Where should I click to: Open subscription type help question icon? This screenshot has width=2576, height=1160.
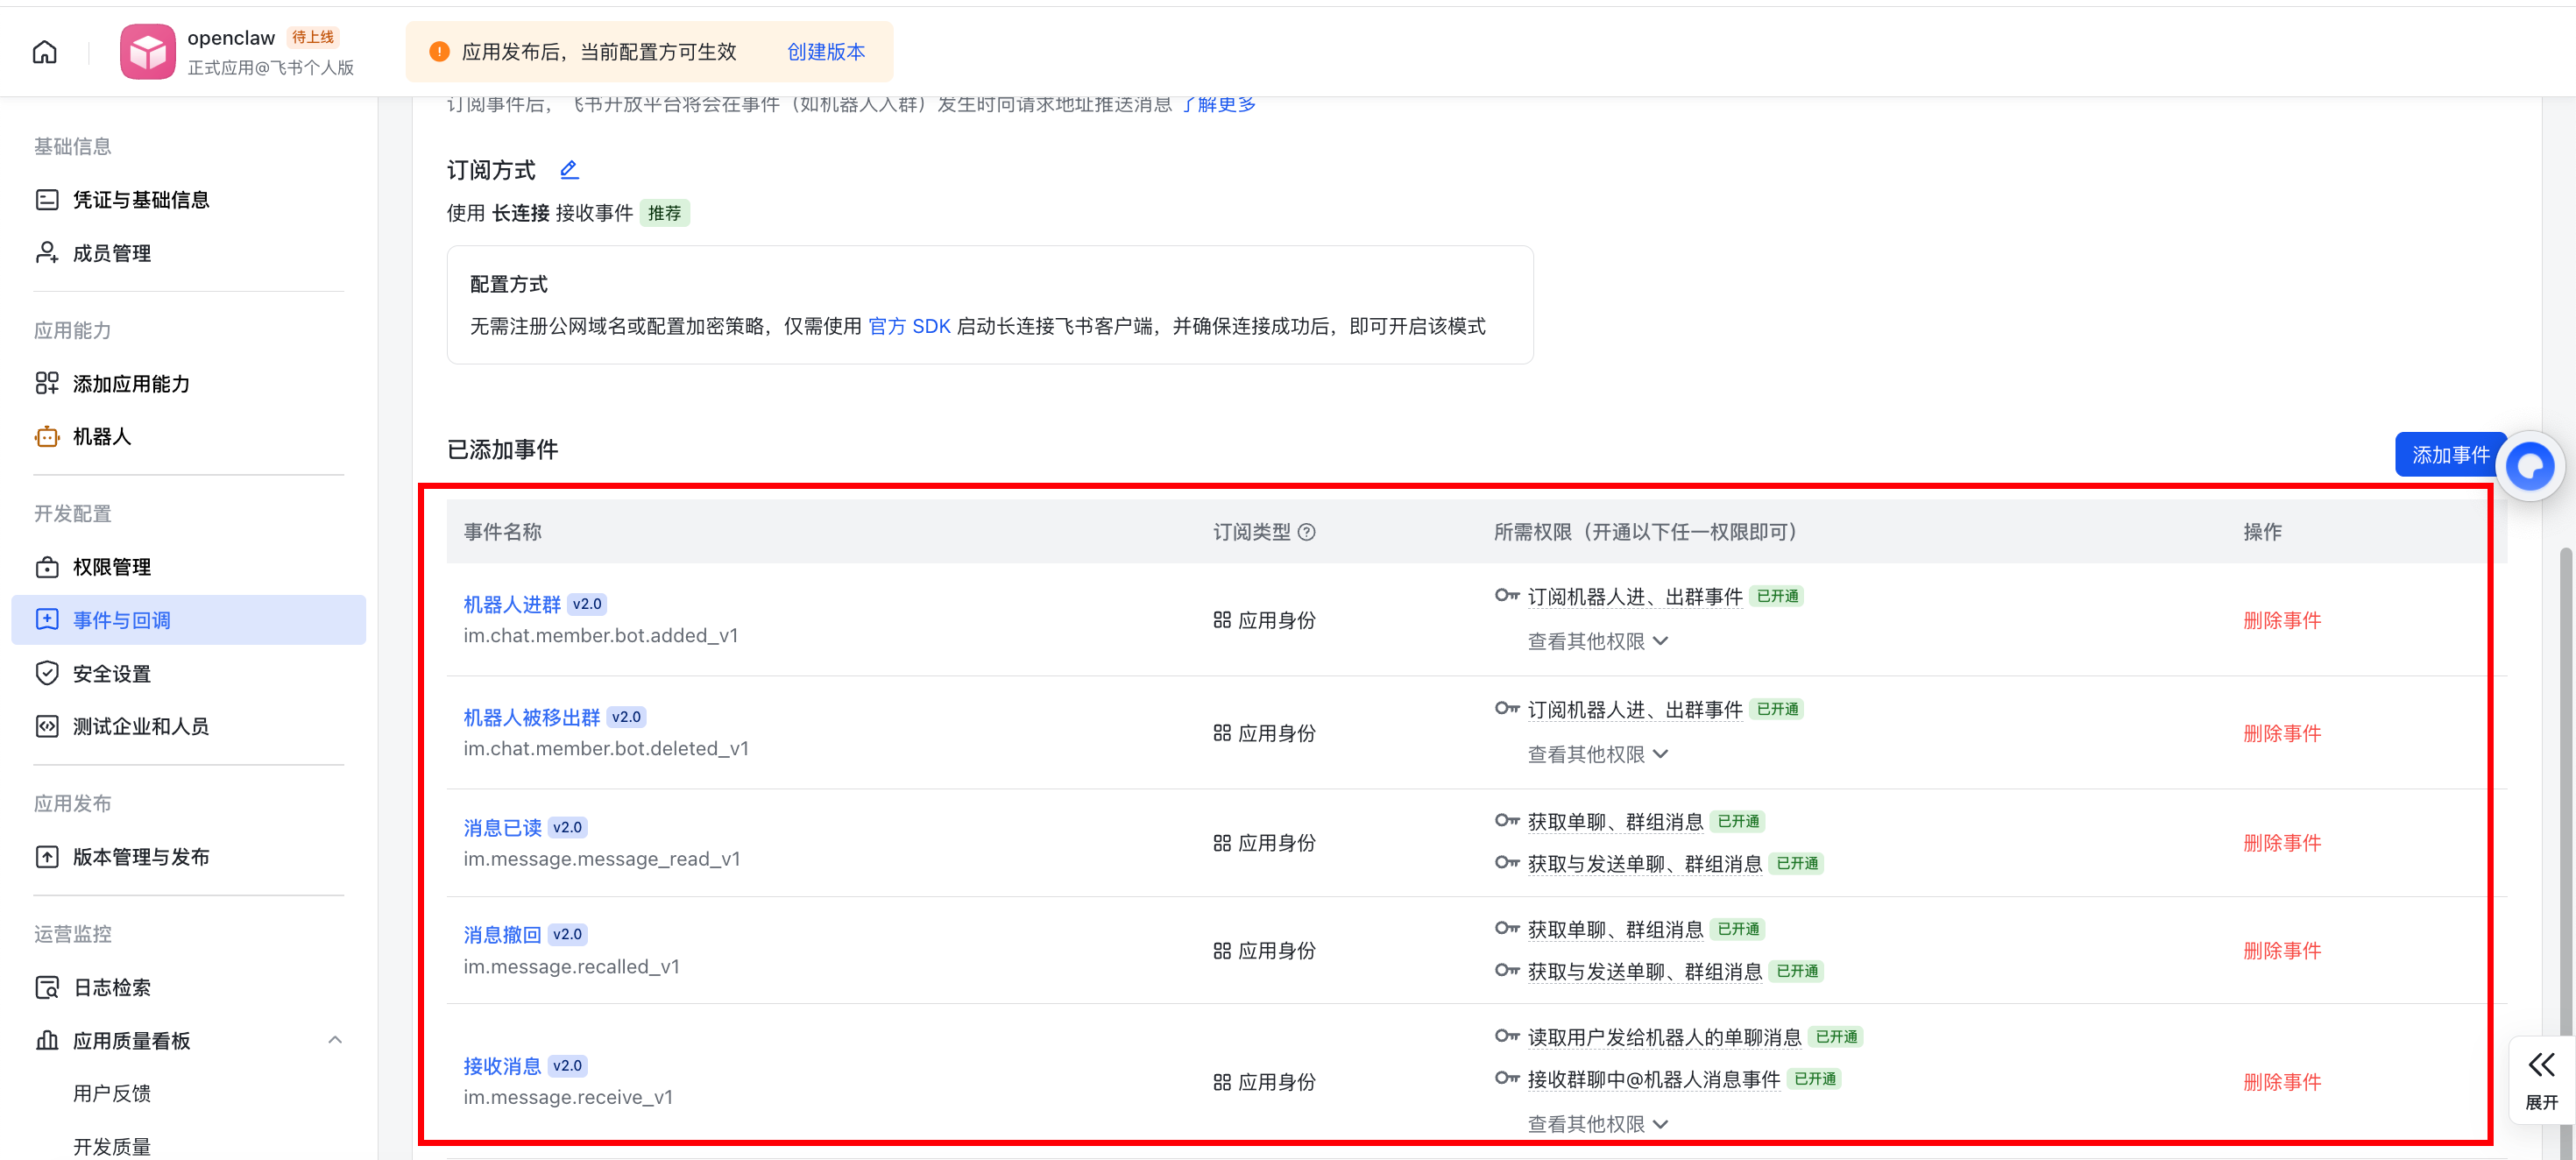(1306, 532)
